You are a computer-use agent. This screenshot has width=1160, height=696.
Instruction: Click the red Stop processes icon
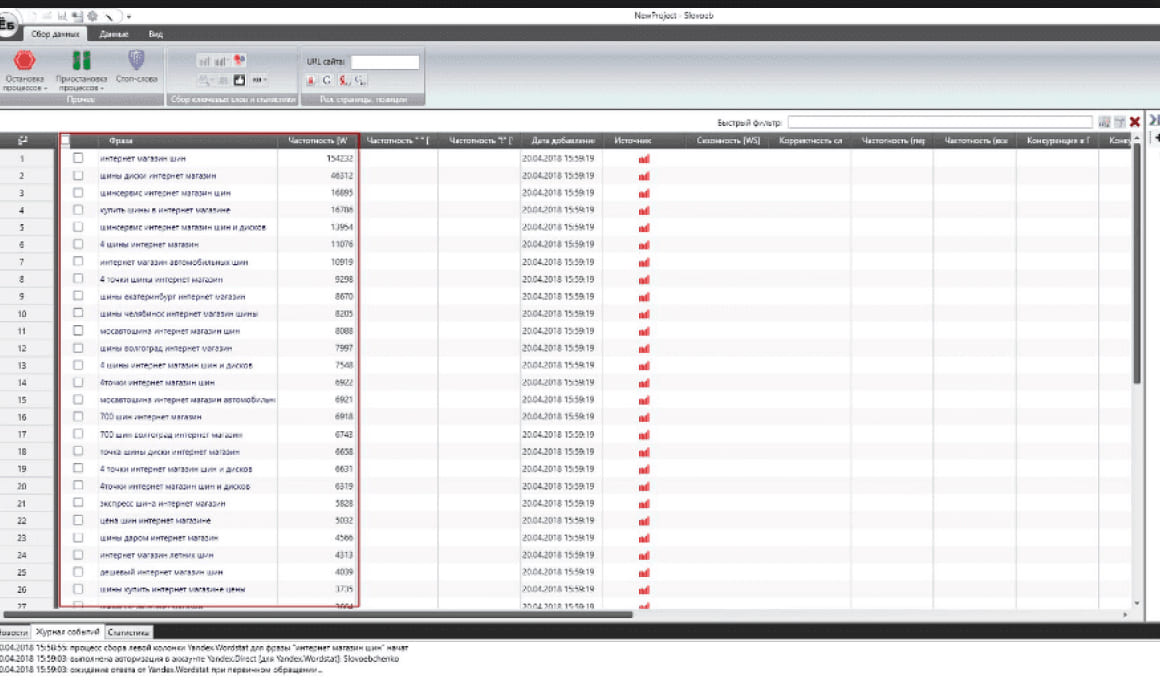26,60
